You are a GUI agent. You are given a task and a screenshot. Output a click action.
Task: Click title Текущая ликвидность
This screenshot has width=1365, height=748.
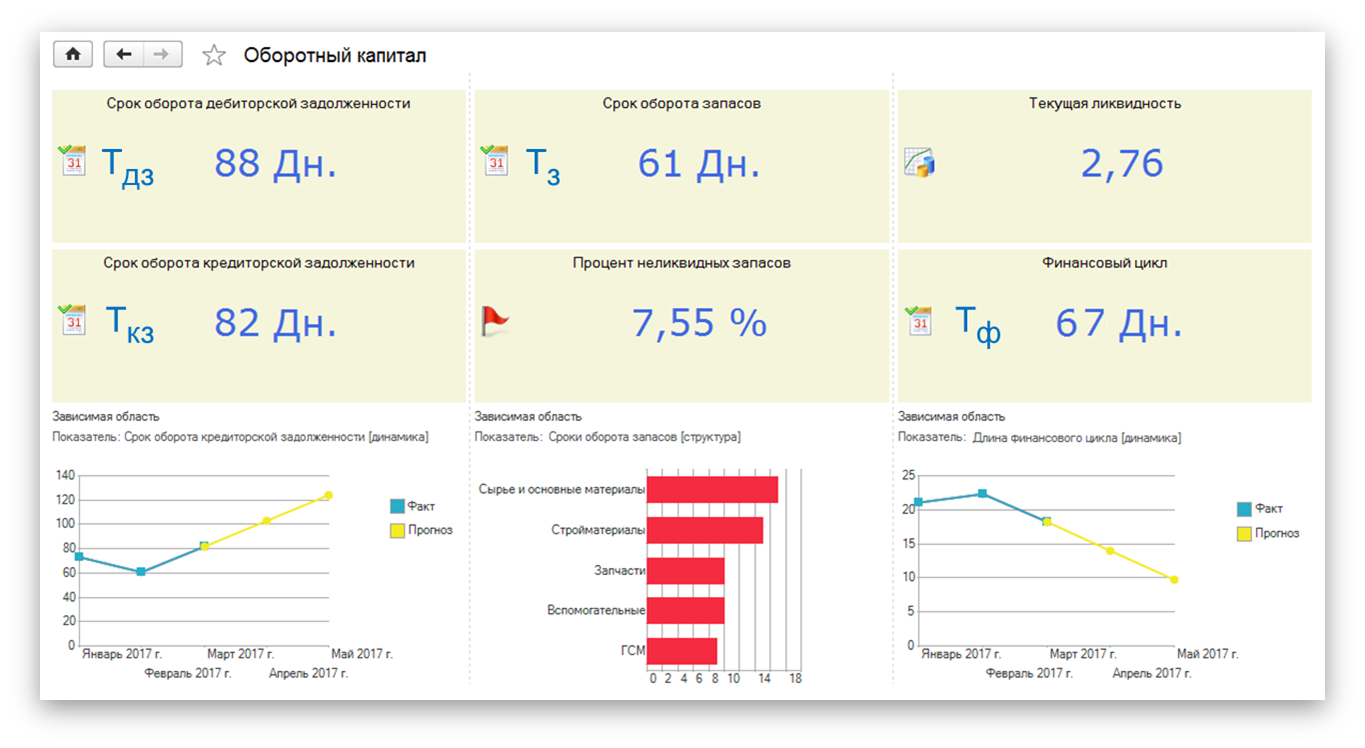point(1105,103)
